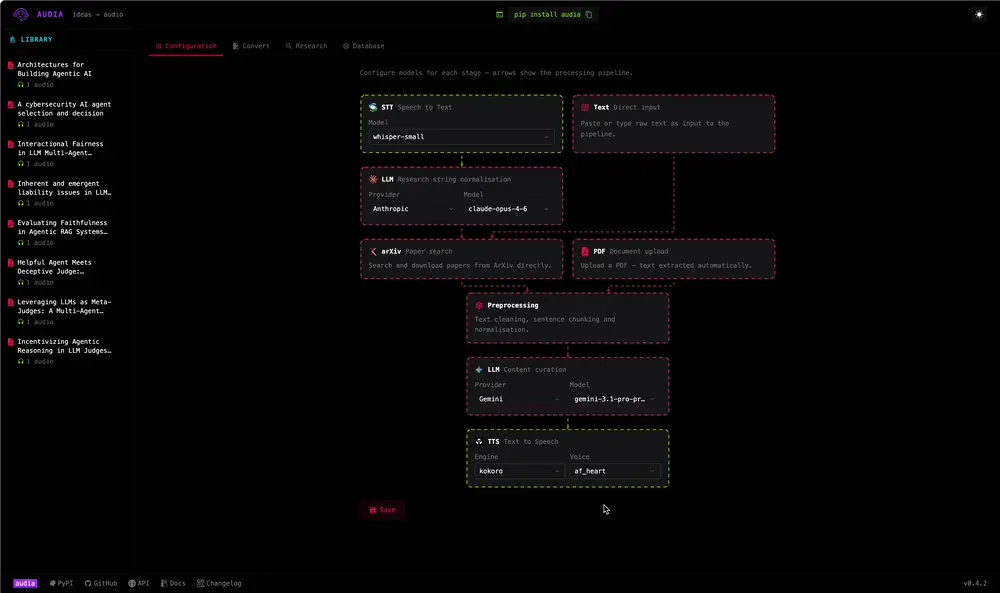The height and width of the screenshot is (593, 1000).
Task: Open the kokoro TTS engine dropdown
Action: click(519, 471)
